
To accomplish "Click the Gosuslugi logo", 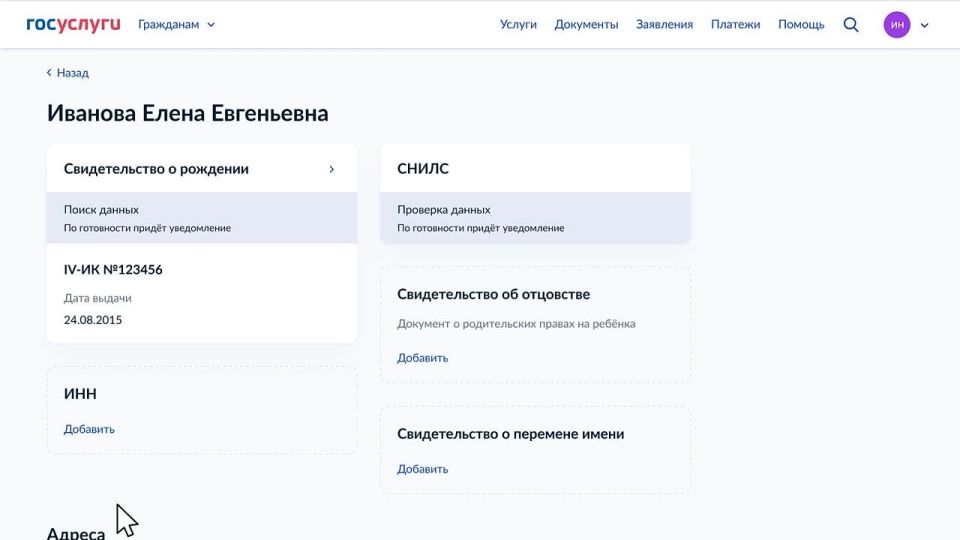I will tap(73, 24).
